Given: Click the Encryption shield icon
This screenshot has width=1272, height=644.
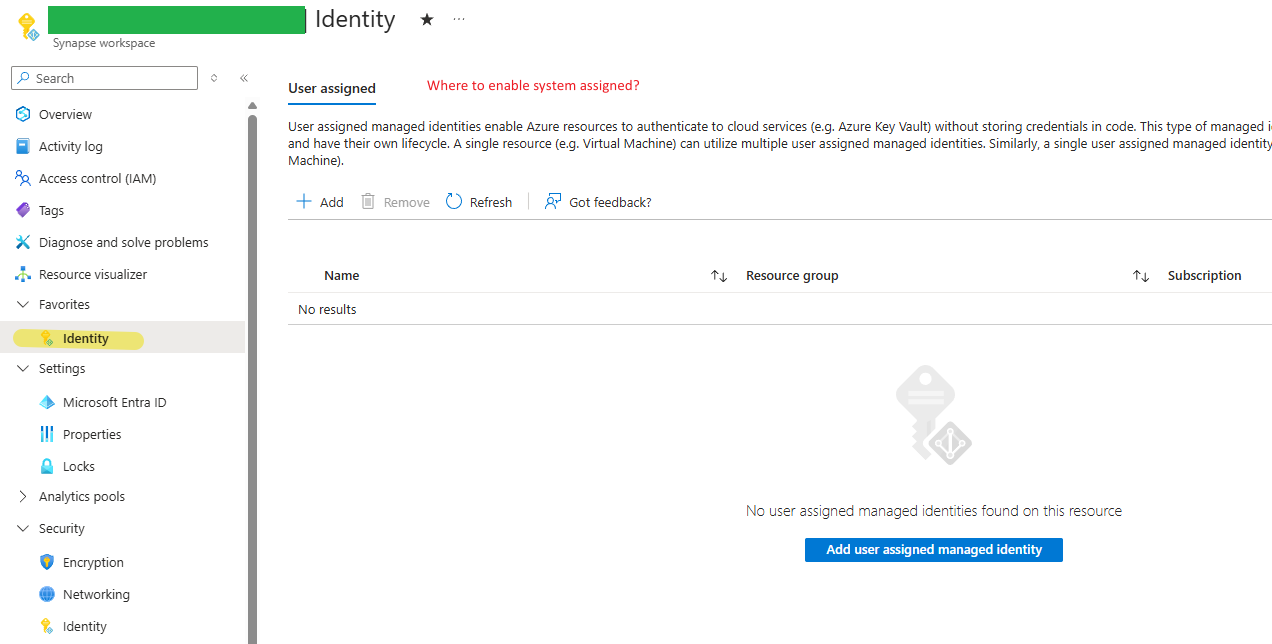Looking at the screenshot, I should (x=47, y=562).
